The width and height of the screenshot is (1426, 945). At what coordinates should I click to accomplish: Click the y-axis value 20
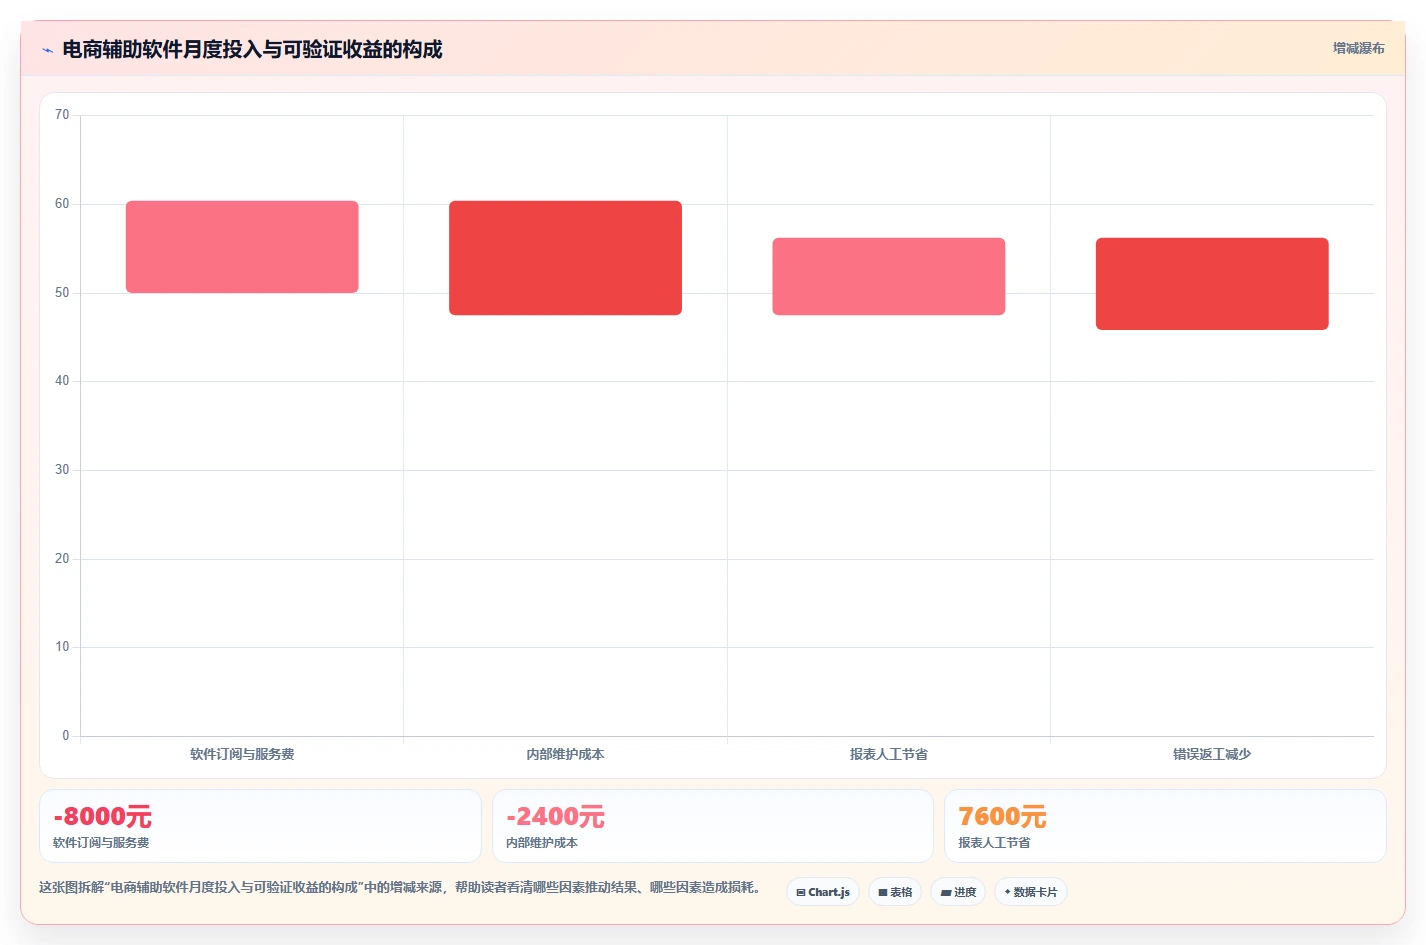pos(62,559)
